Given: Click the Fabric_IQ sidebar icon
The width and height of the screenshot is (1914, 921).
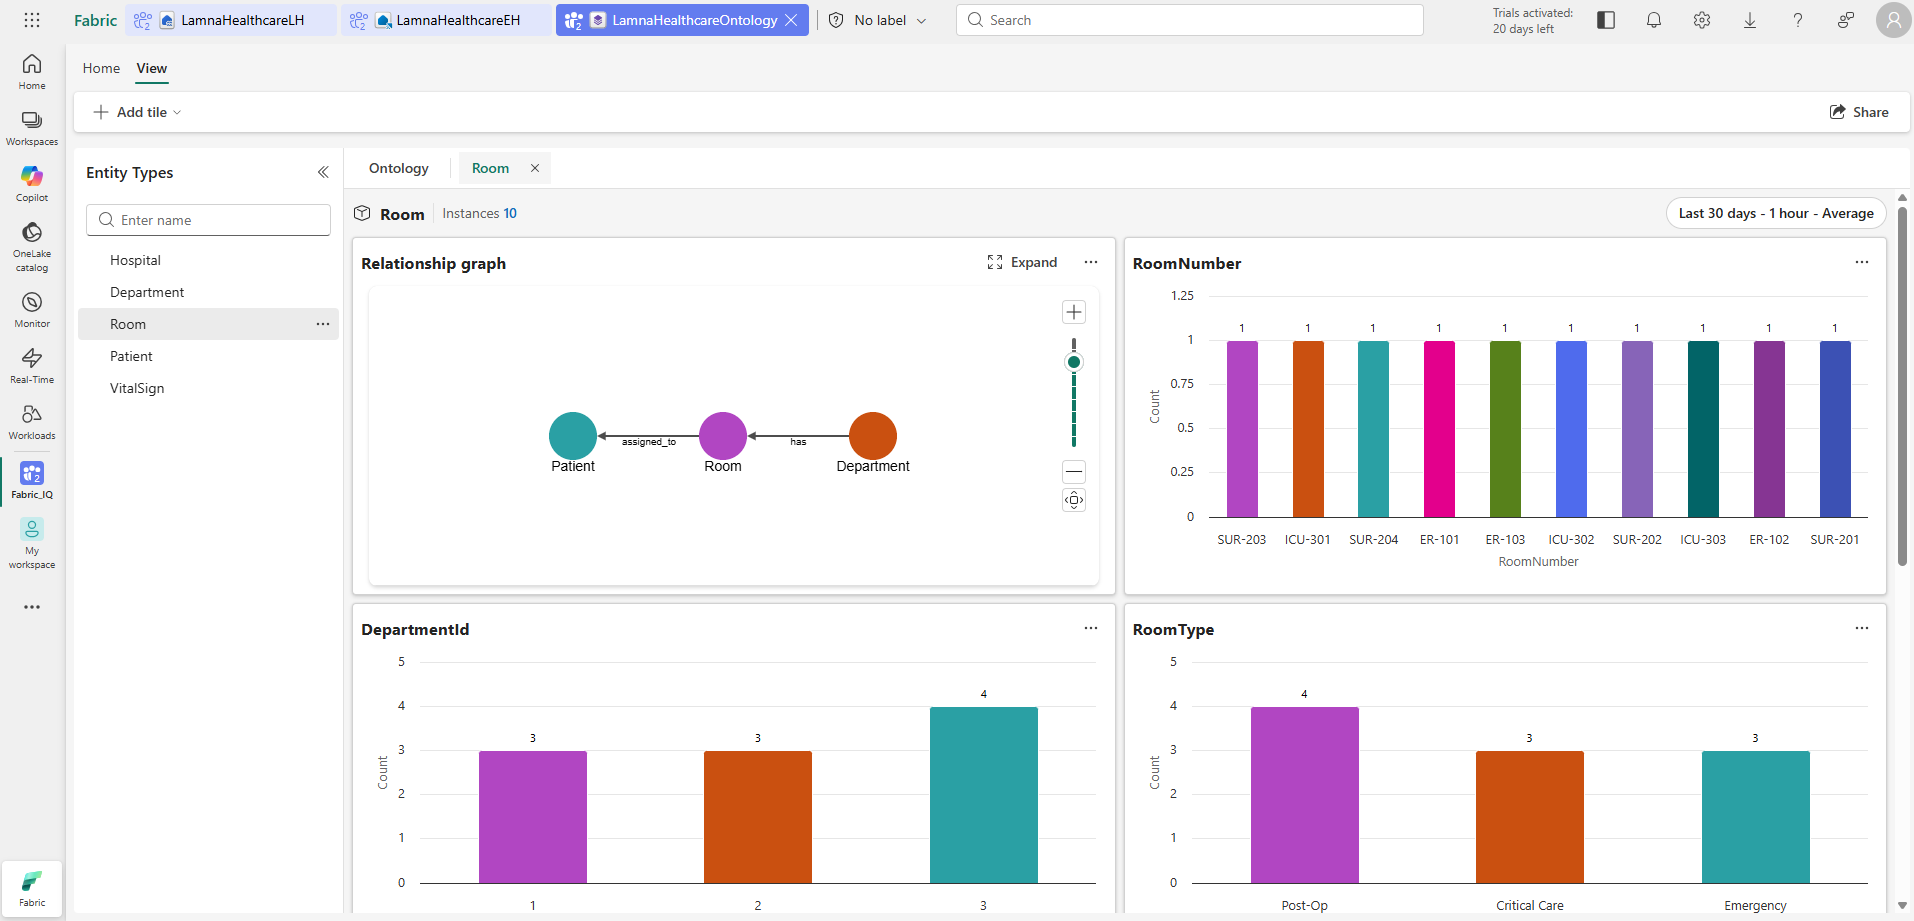Looking at the screenshot, I should (32, 481).
